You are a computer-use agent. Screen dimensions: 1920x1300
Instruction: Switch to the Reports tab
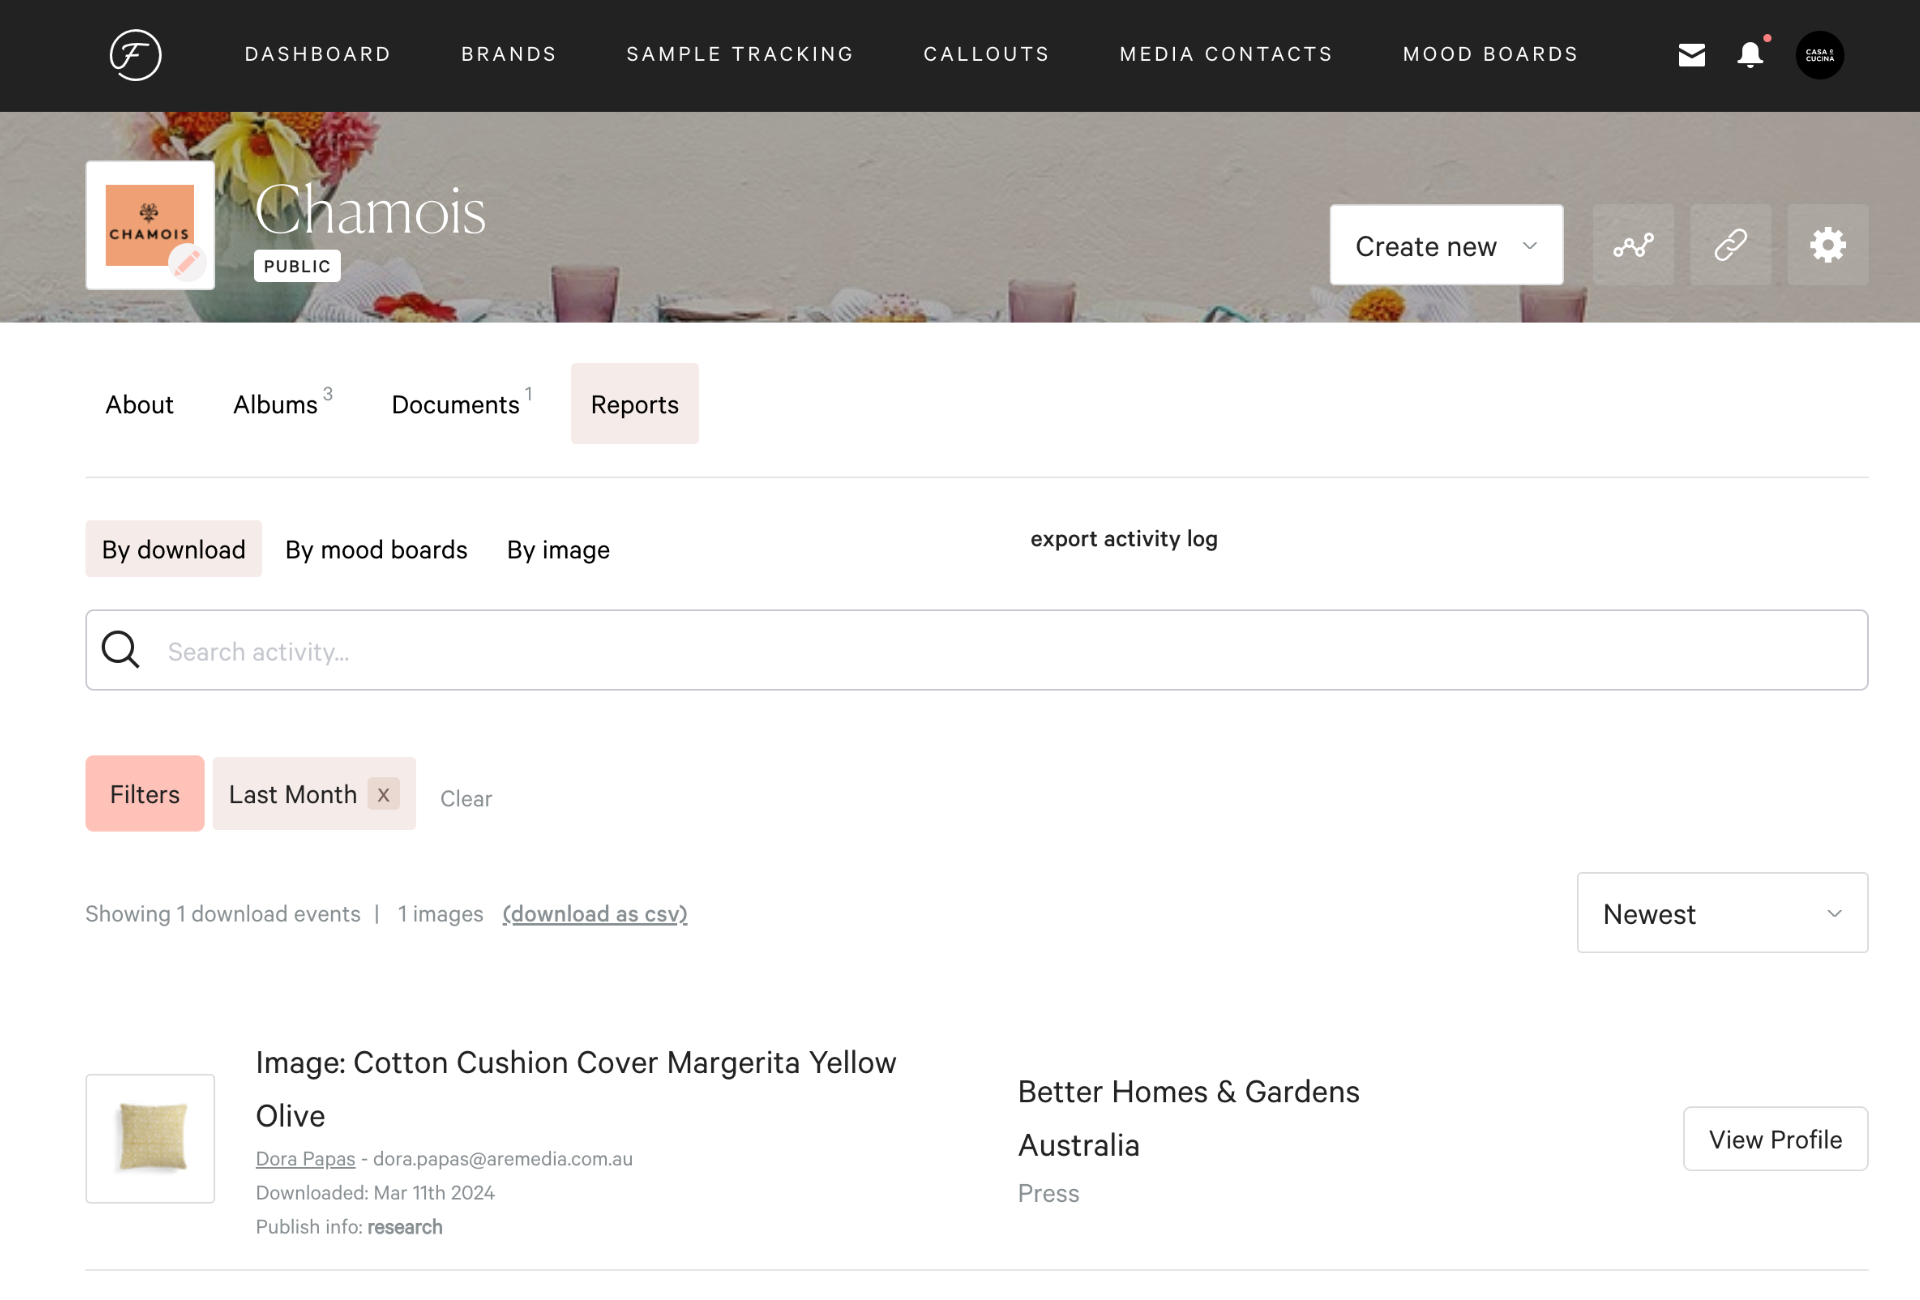coord(634,404)
